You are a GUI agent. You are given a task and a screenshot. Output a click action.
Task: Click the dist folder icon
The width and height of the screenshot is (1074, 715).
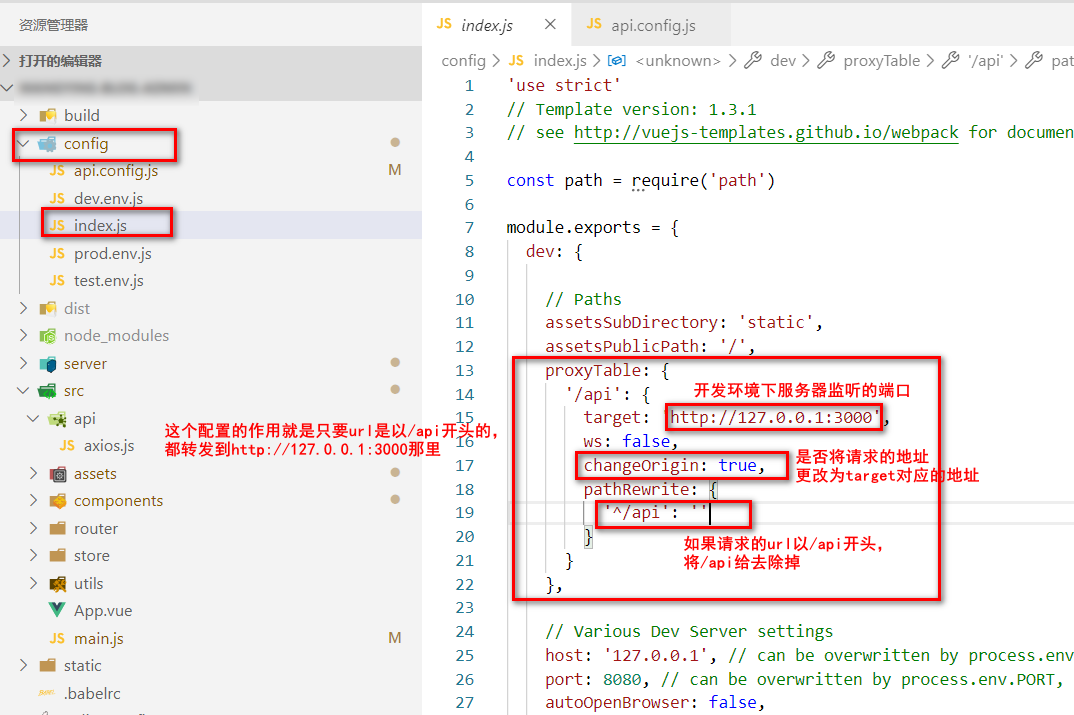point(47,308)
